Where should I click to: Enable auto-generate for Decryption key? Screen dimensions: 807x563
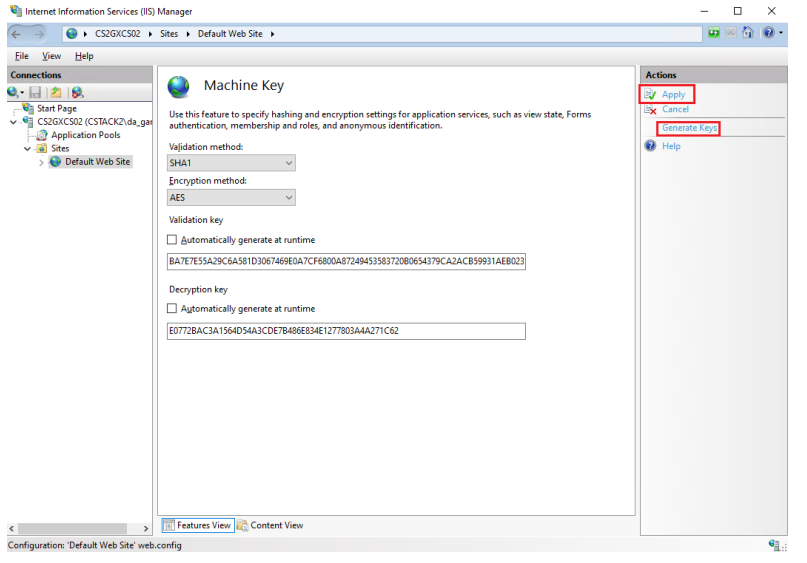[172, 308]
